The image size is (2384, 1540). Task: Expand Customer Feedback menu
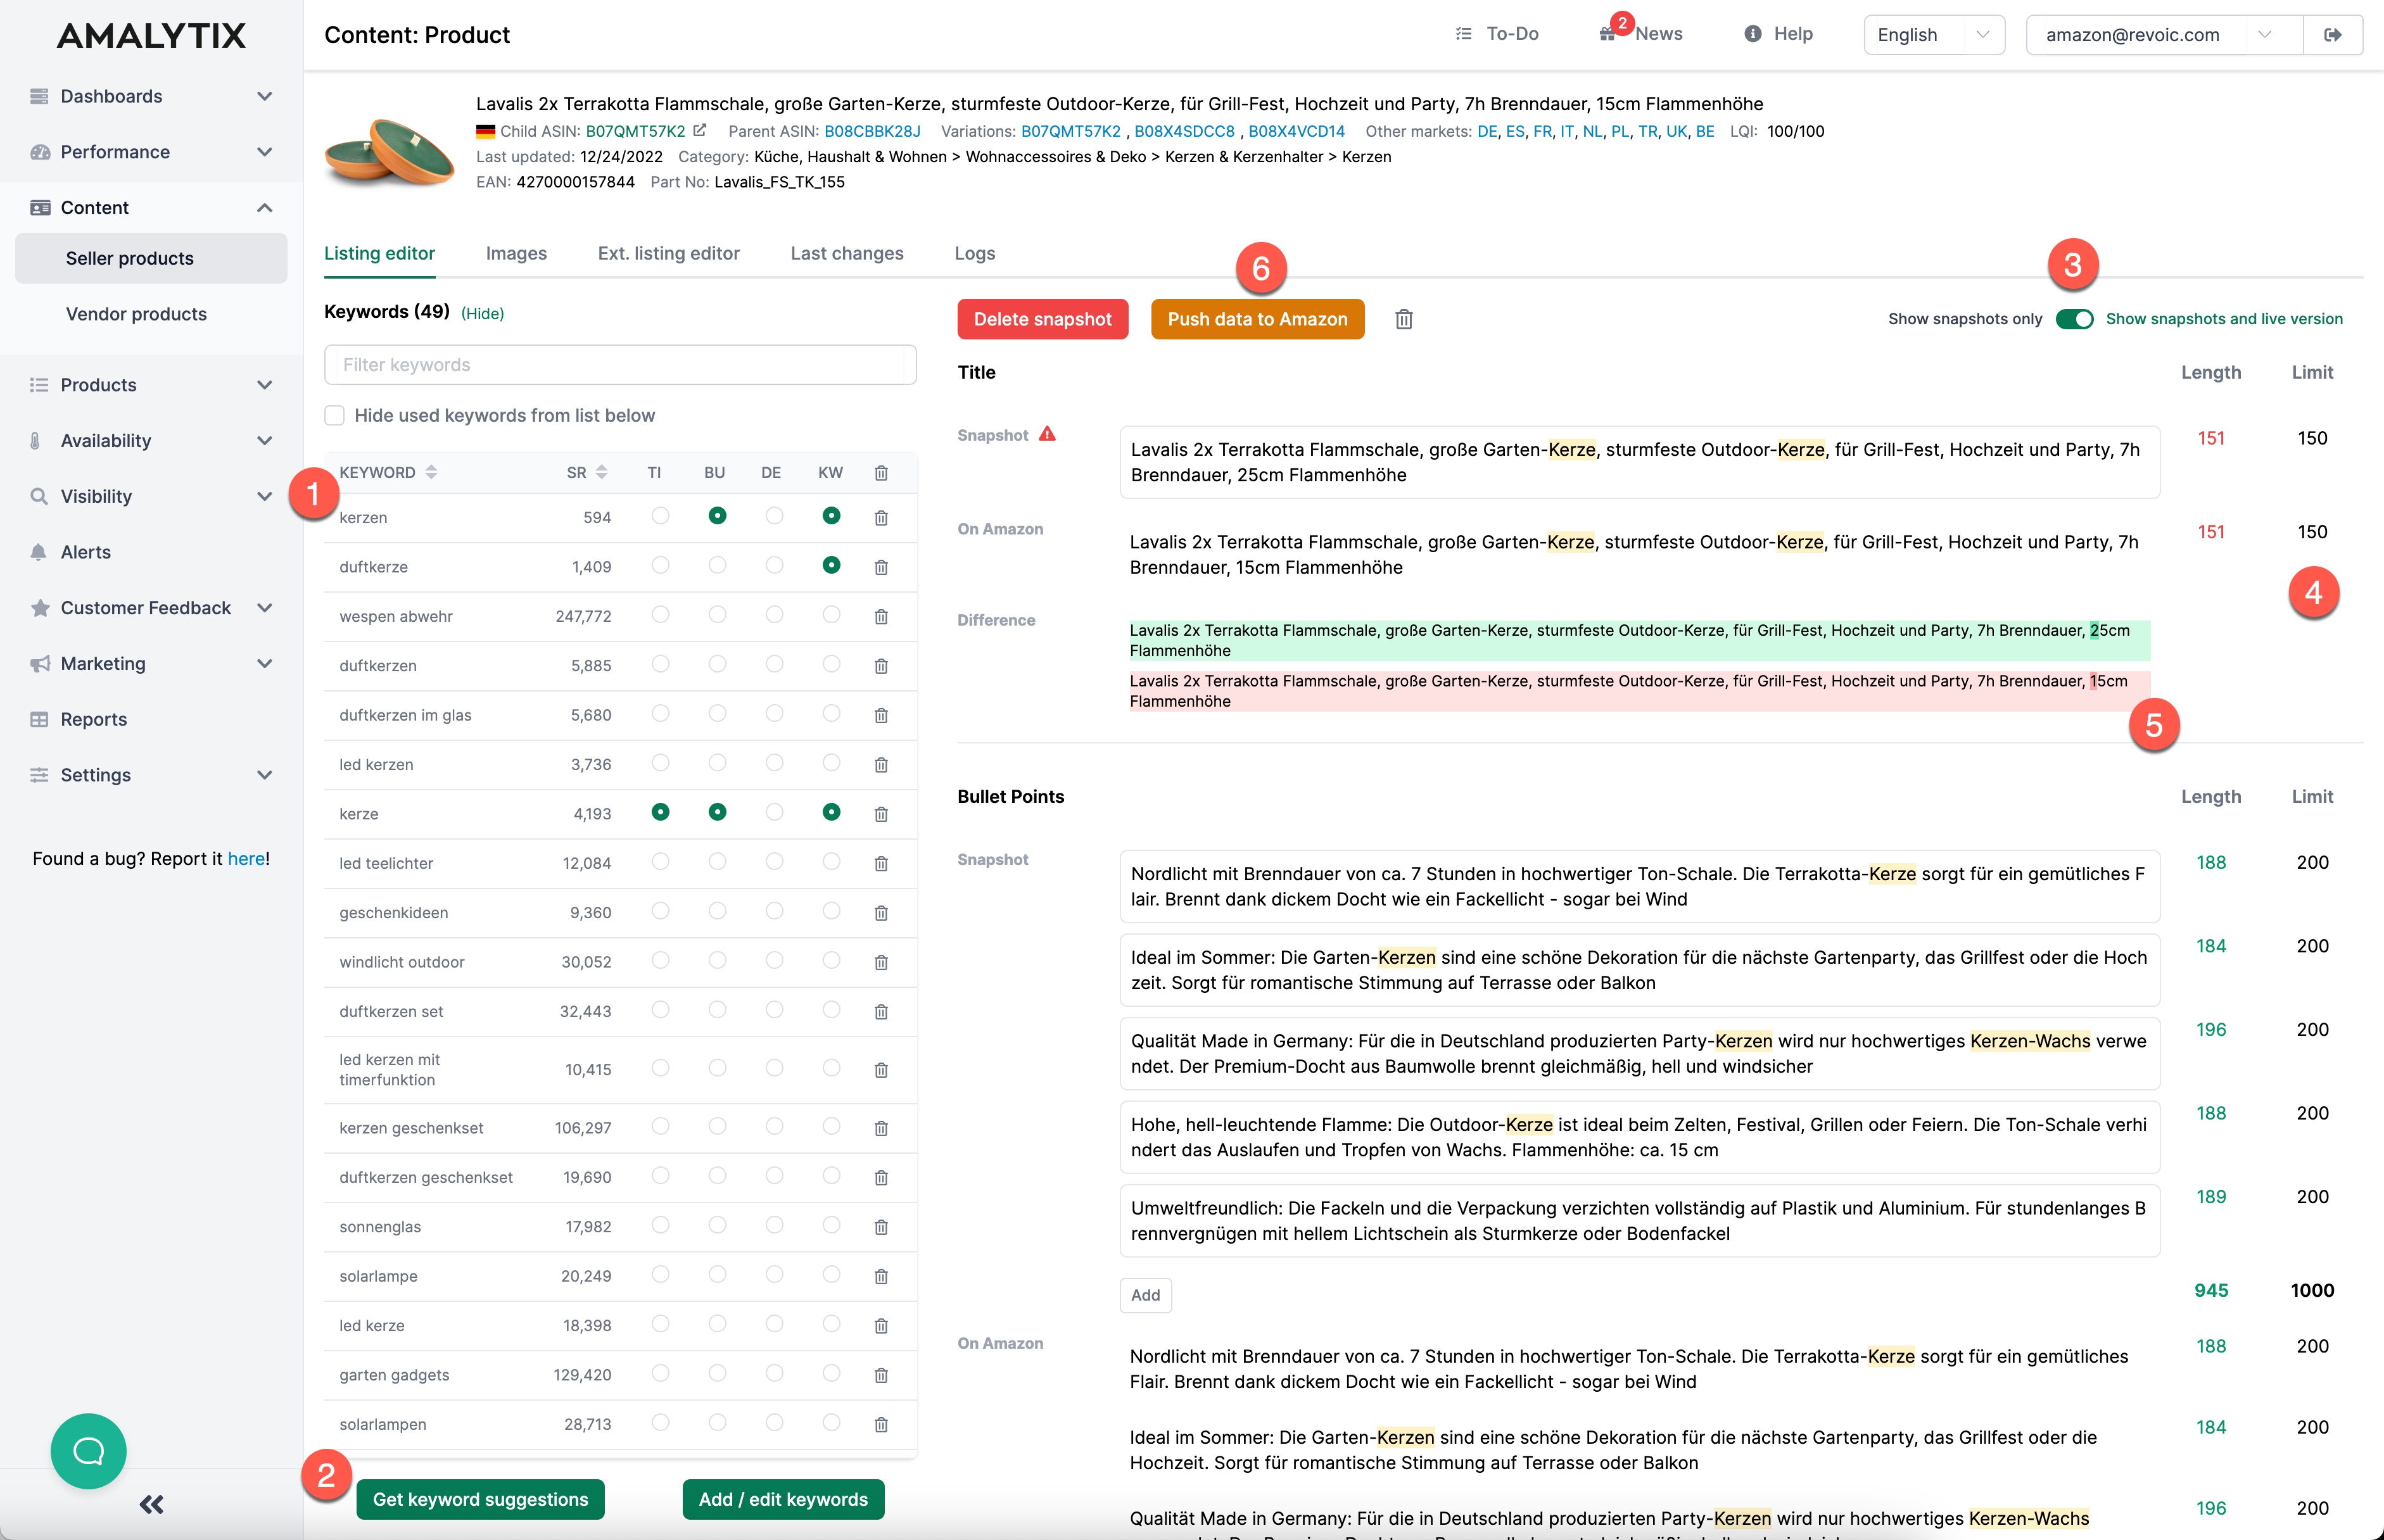(x=152, y=608)
